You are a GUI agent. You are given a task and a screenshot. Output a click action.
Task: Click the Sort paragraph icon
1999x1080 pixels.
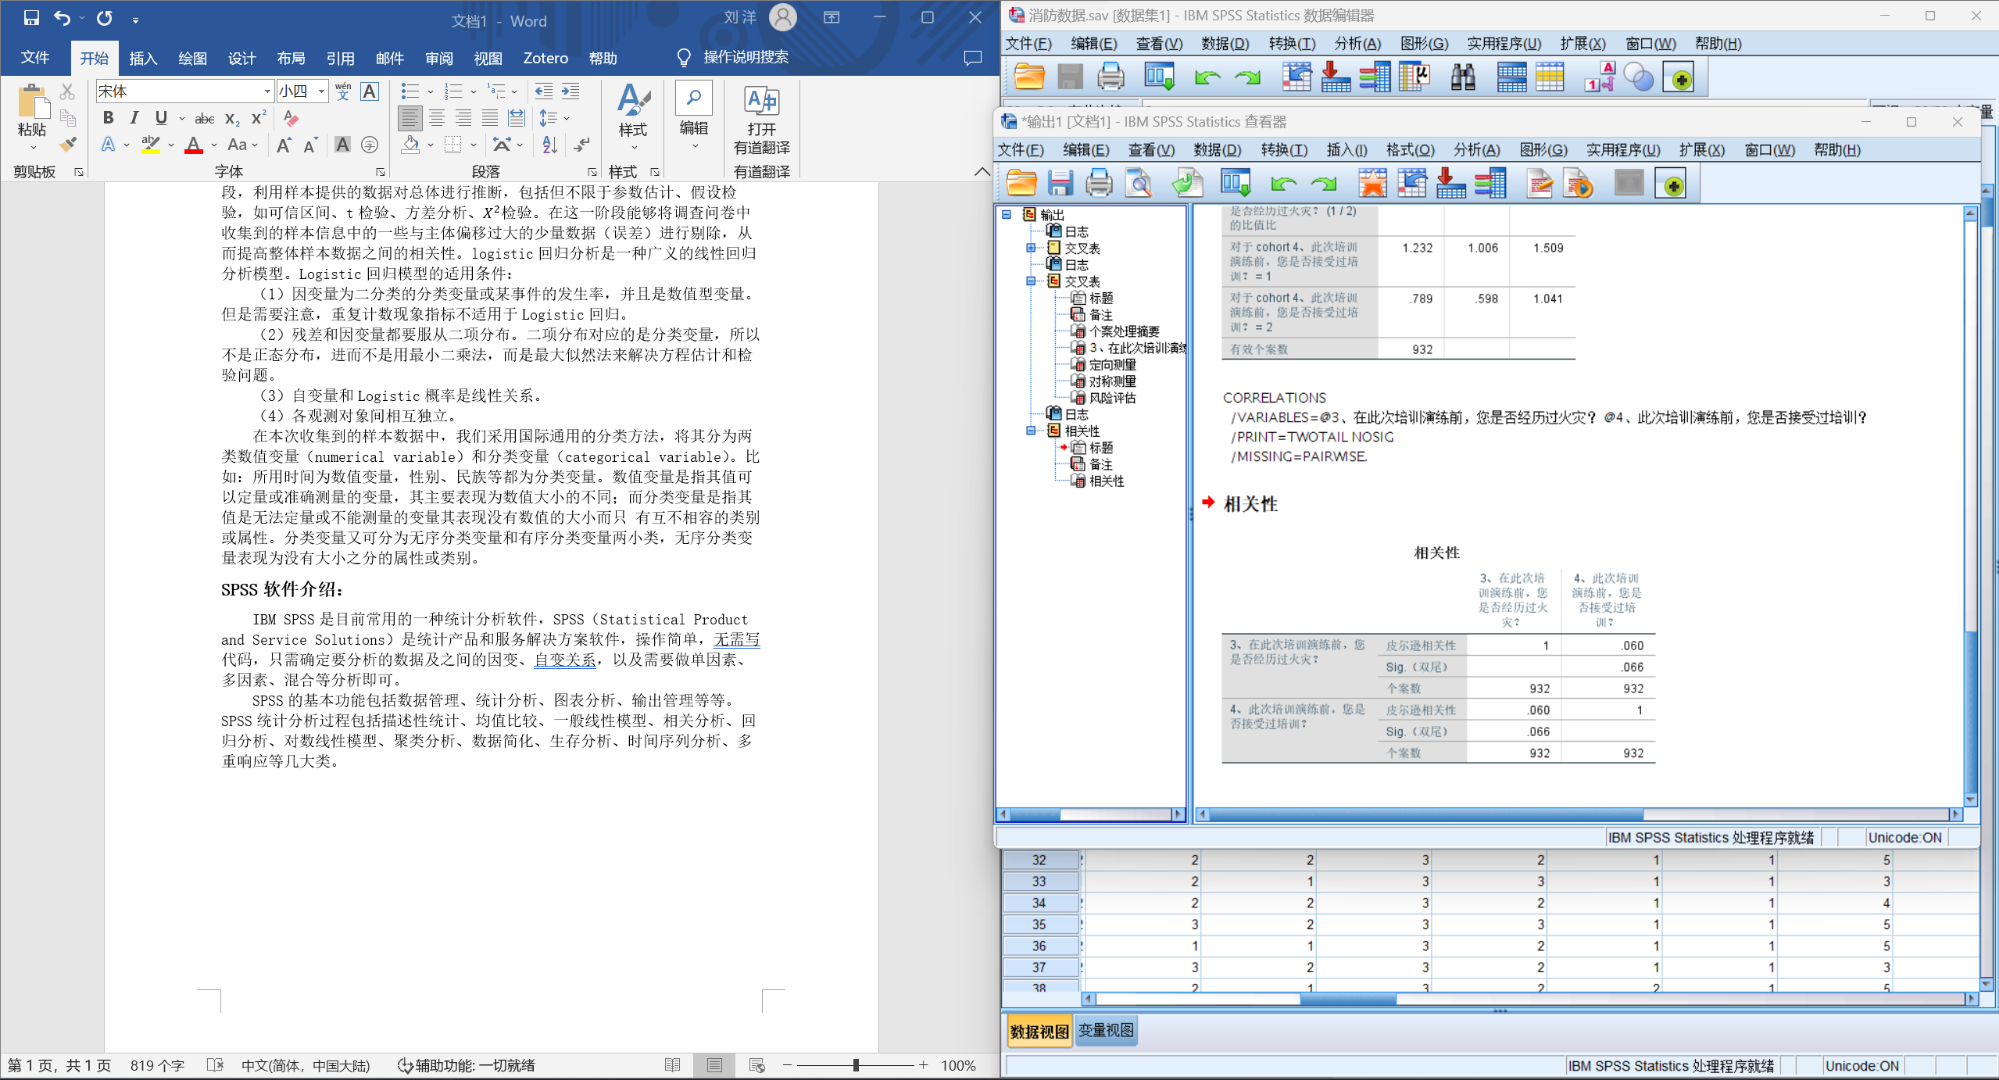pos(549,146)
